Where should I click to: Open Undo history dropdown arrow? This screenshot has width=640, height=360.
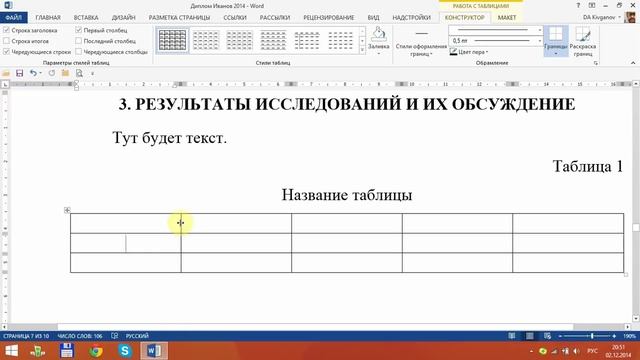click(40, 73)
